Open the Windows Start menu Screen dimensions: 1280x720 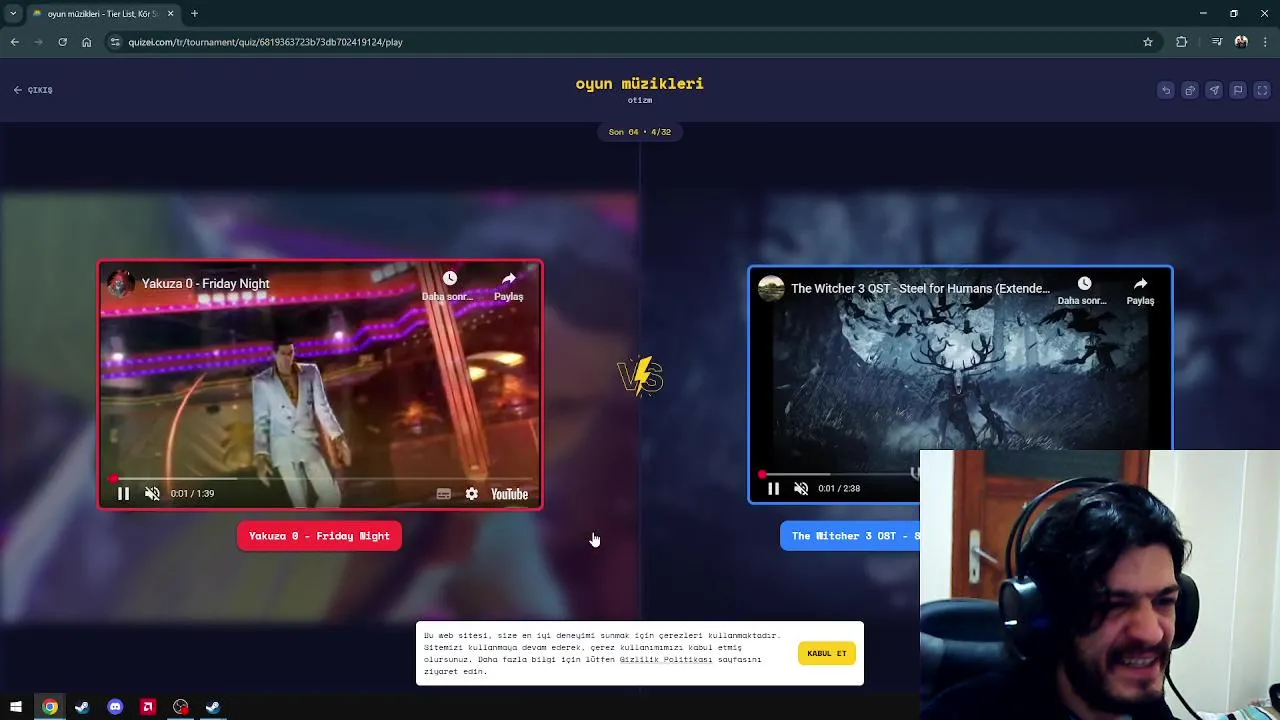(16, 707)
